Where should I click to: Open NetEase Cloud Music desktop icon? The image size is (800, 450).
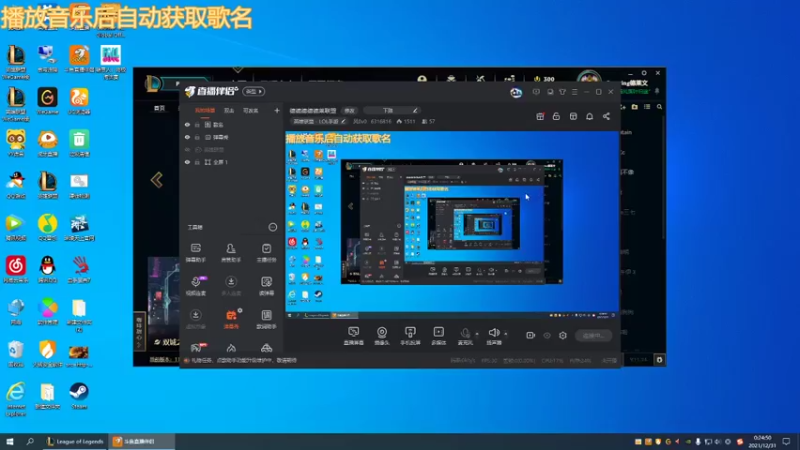(x=16, y=270)
